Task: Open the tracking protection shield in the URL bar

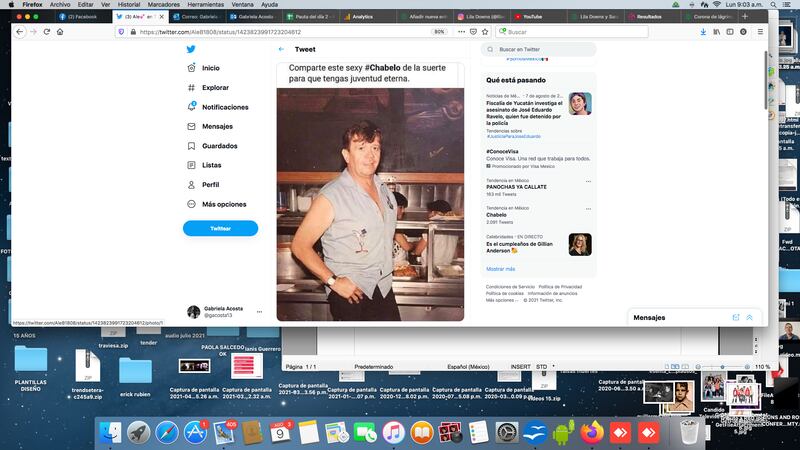Action: point(121,32)
